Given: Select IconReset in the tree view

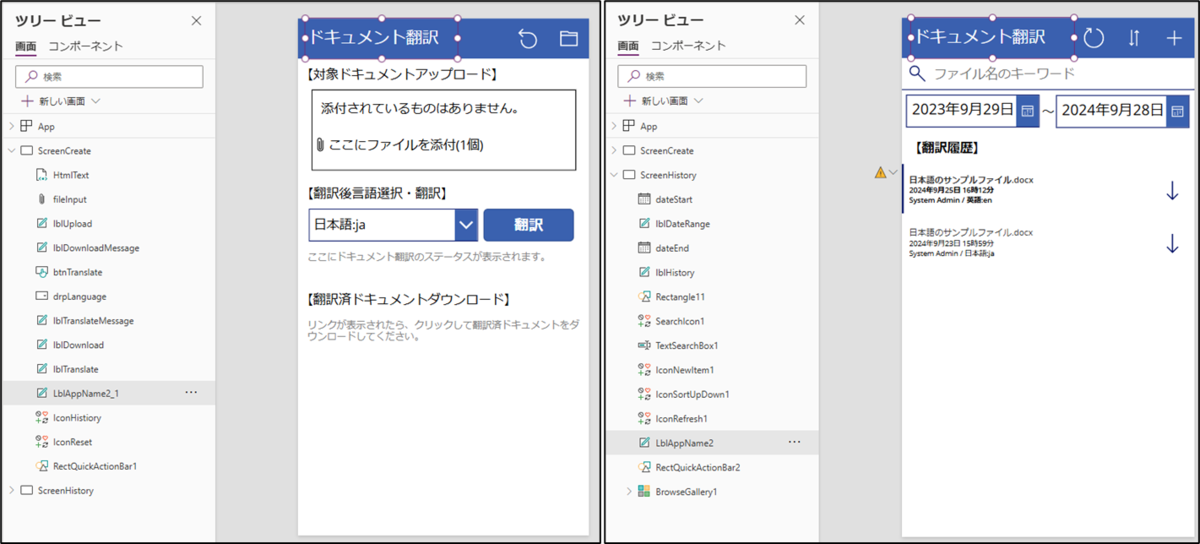Looking at the screenshot, I should (x=73, y=442).
